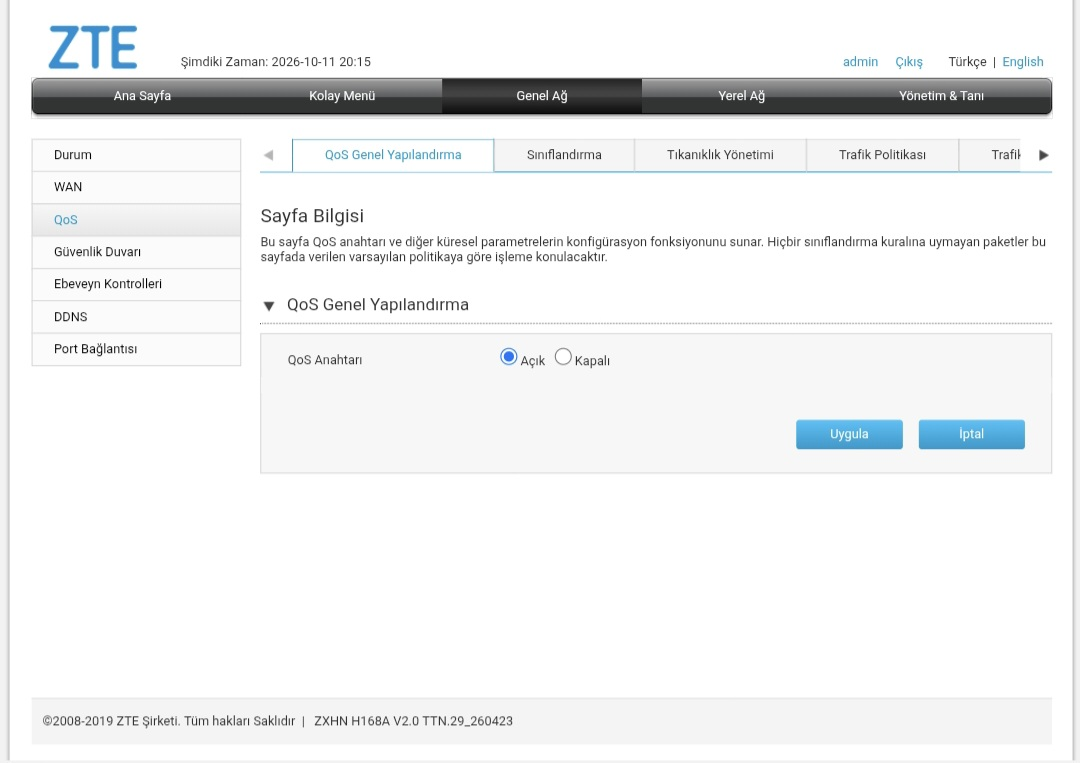
Task: Open the Yönetim & Tanı menu
Action: (942, 96)
